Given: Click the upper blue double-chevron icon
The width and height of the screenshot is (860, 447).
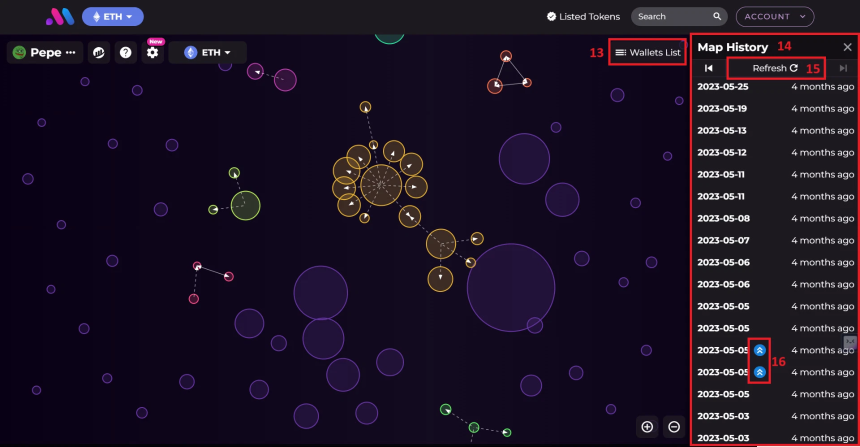Looking at the screenshot, I should [760, 350].
